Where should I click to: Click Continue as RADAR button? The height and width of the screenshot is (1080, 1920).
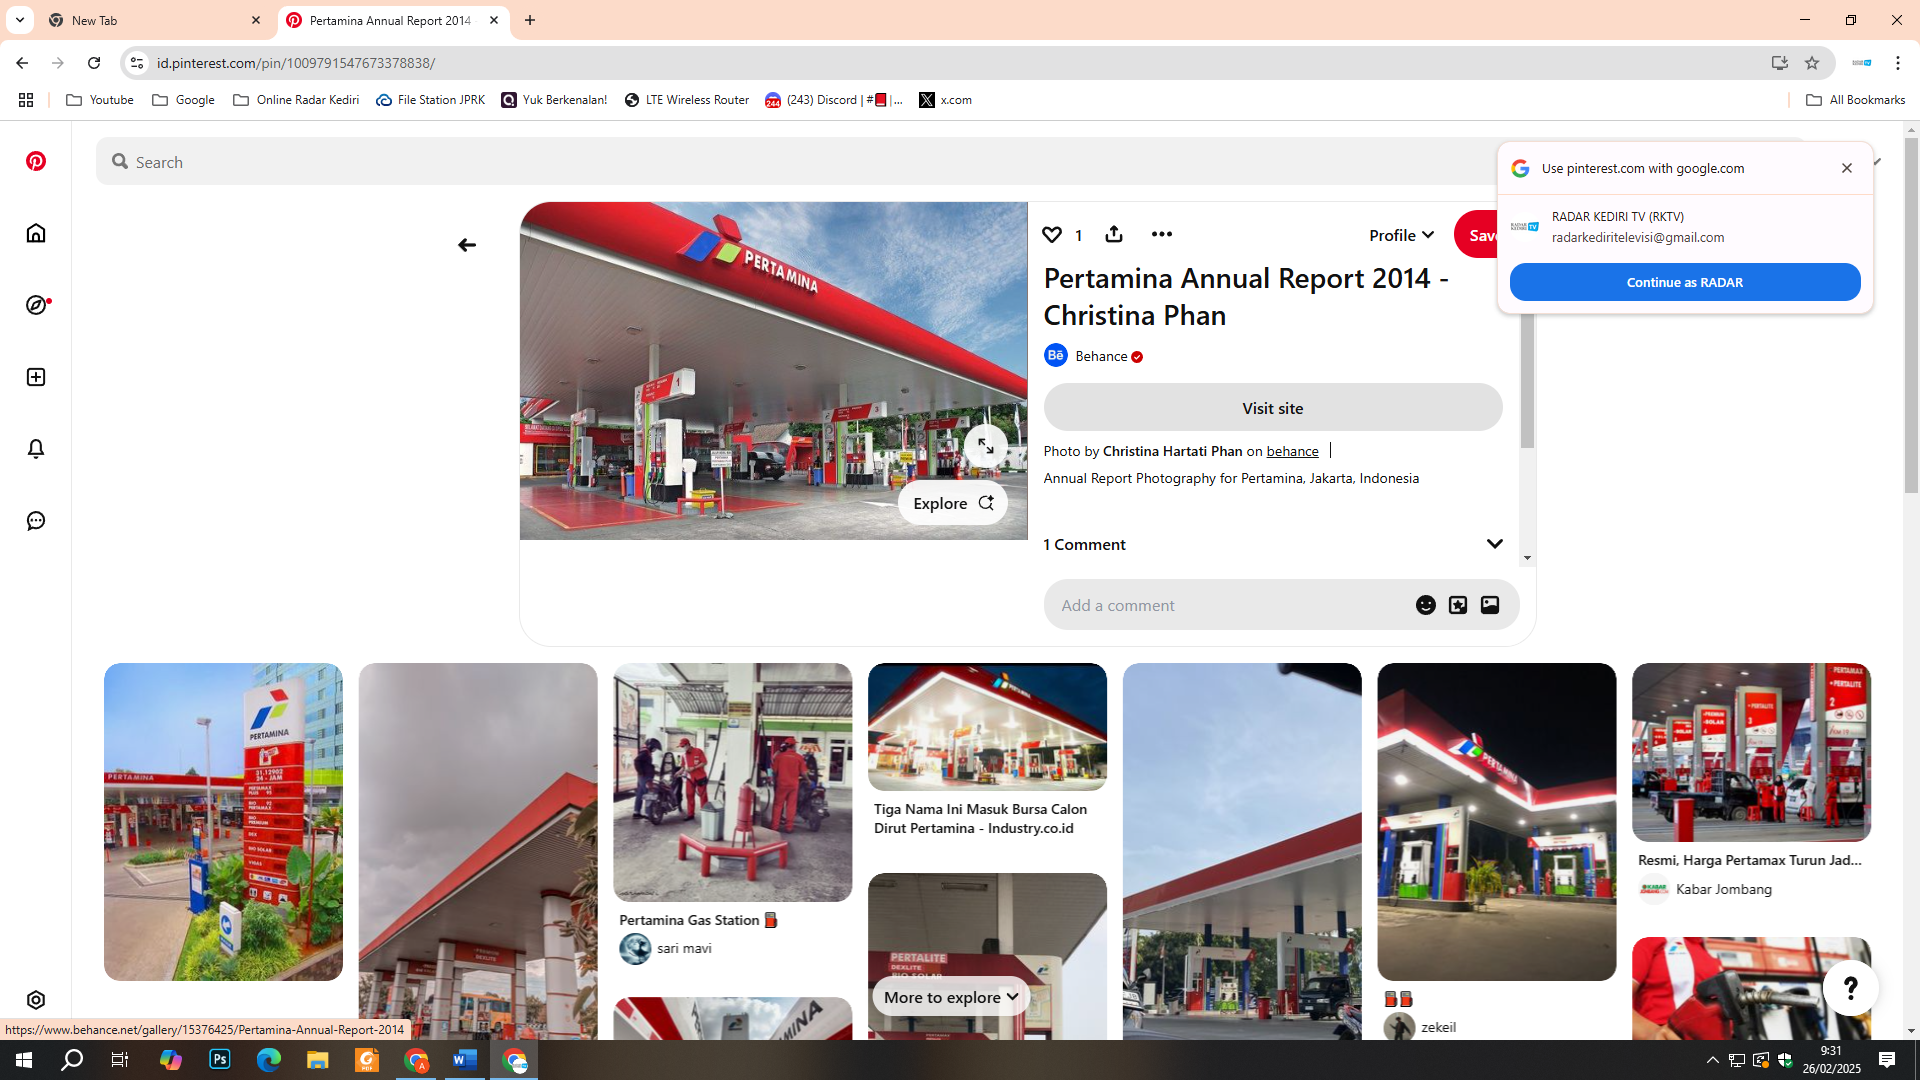tap(1685, 282)
